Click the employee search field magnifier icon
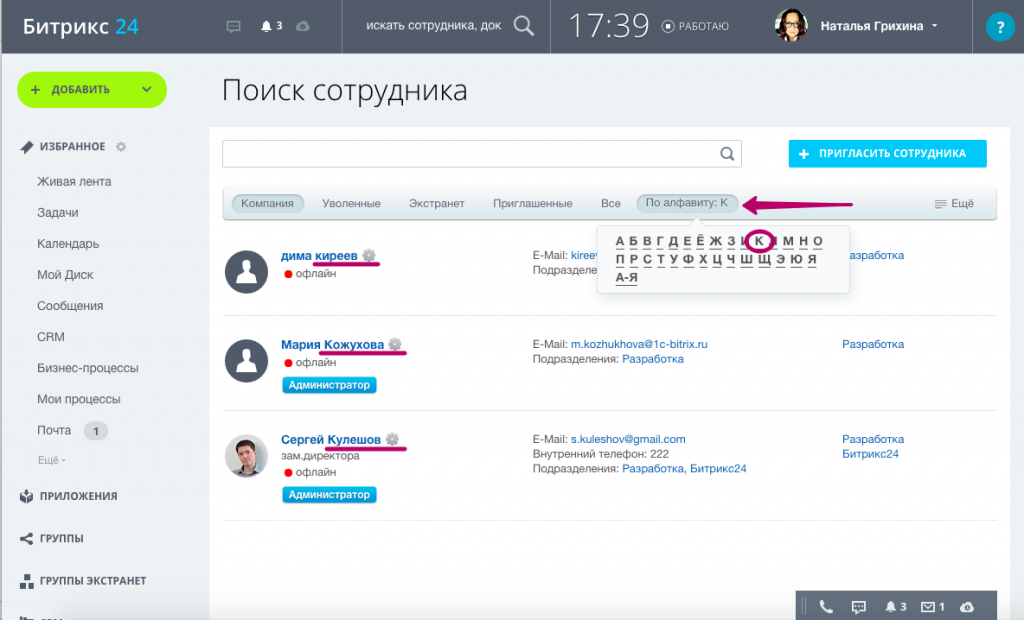Viewport: 1024px width, 620px height. coord(727,154)
